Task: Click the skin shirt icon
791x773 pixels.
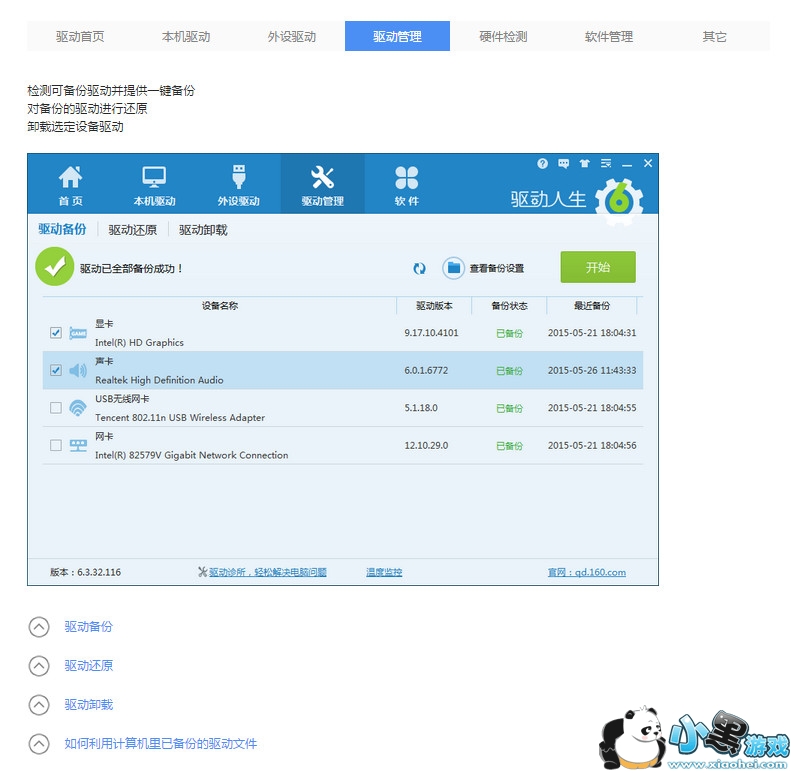Action: (584, 163)
